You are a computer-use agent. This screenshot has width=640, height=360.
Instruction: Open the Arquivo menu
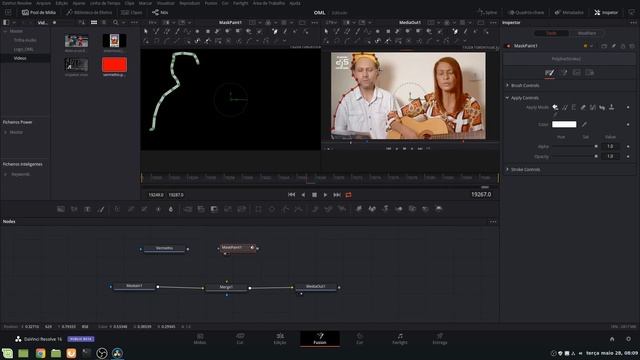[43, 3]
